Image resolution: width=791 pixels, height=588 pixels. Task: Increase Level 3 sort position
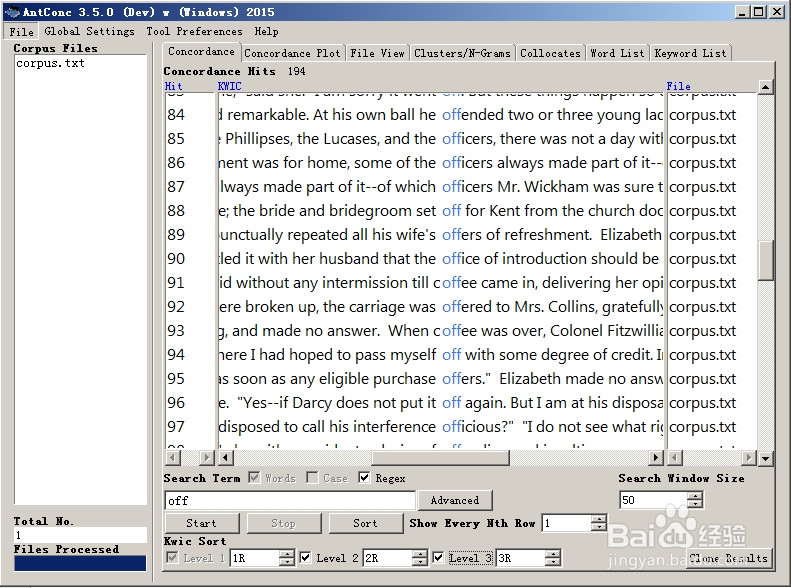click(x=553, y=554)
